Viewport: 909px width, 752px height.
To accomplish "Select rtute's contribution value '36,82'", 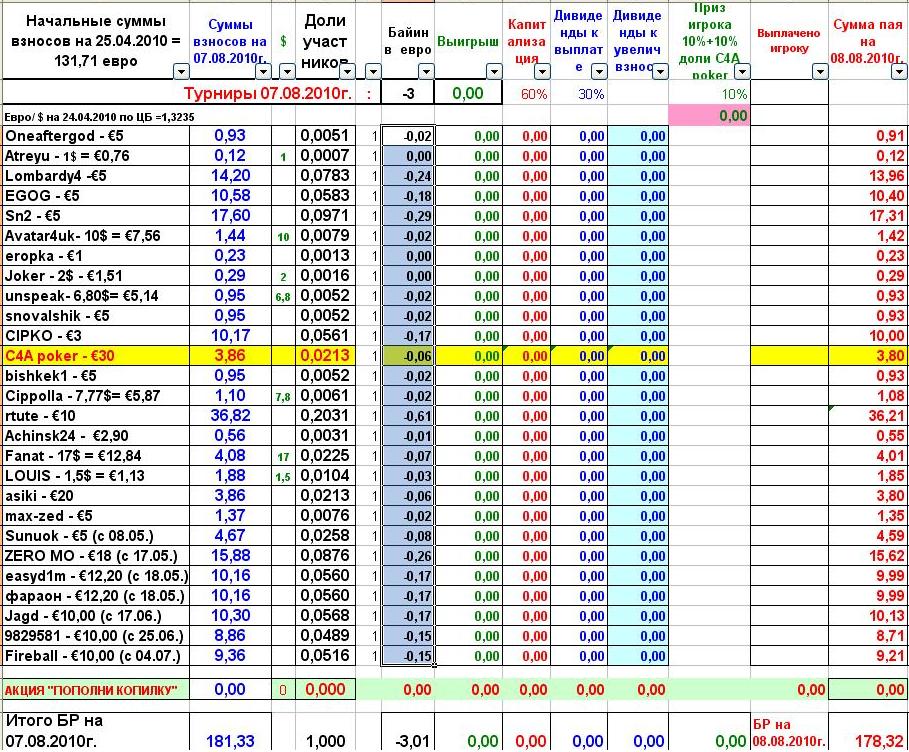I will pos(230,416).
